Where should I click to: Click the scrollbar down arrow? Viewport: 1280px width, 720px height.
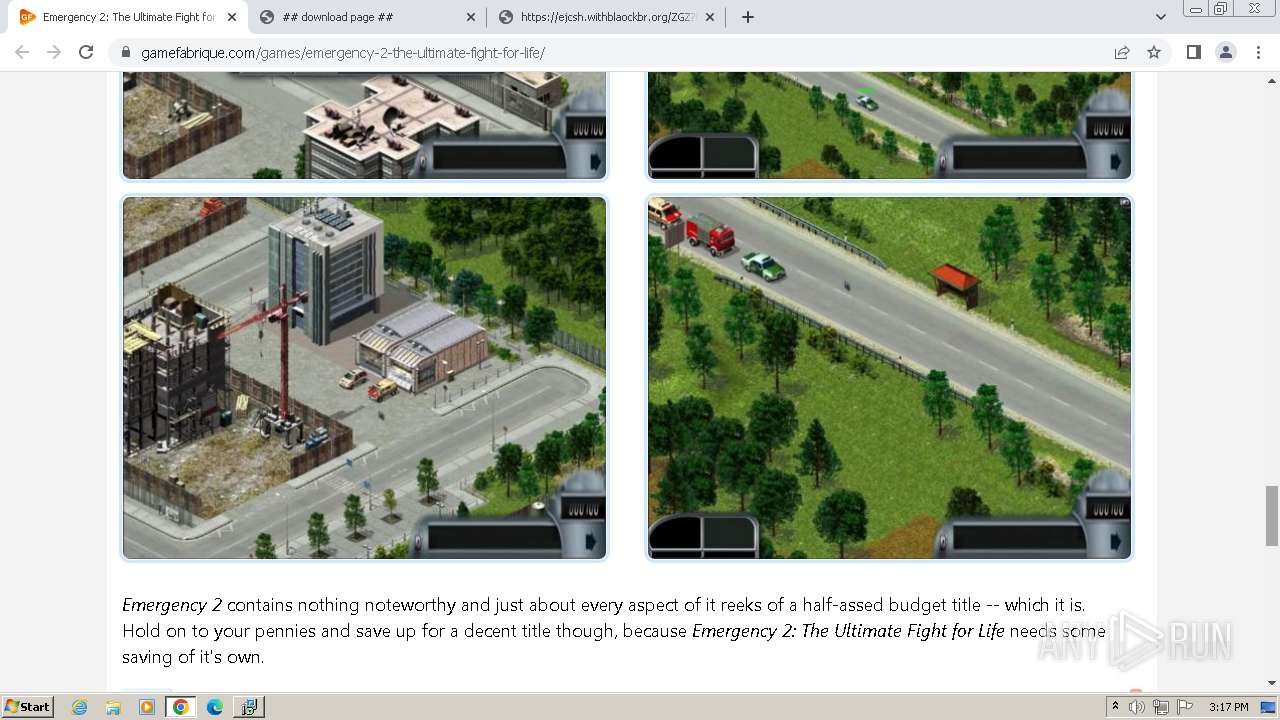coord(1272,684)
